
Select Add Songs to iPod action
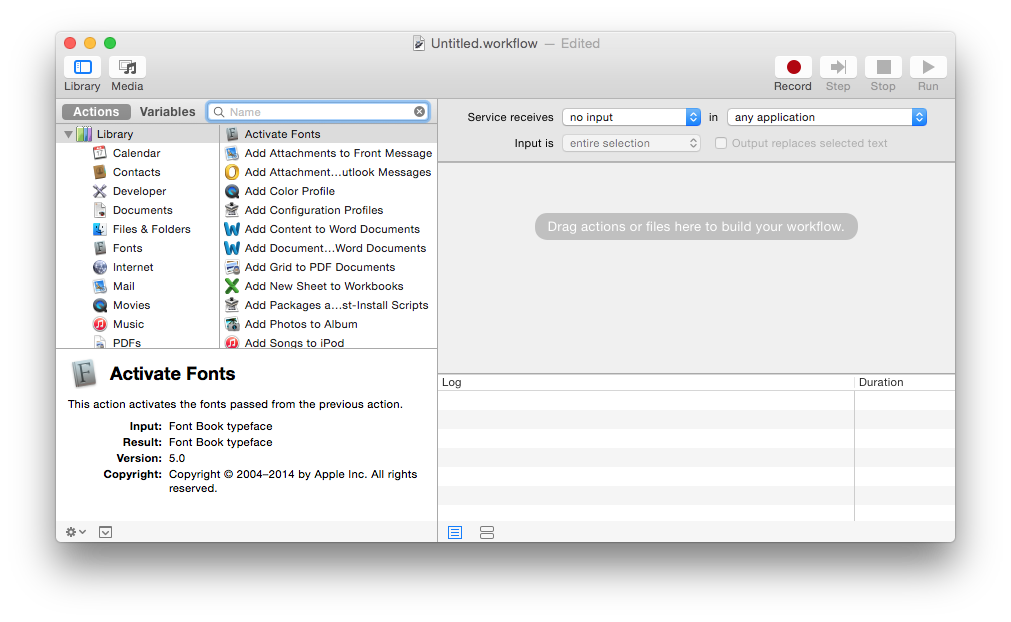click(328, 342)
